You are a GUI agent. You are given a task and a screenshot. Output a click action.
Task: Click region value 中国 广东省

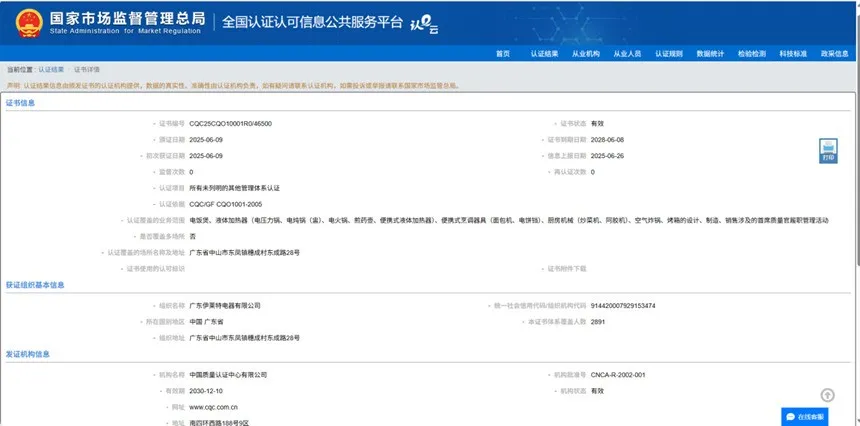206,322
